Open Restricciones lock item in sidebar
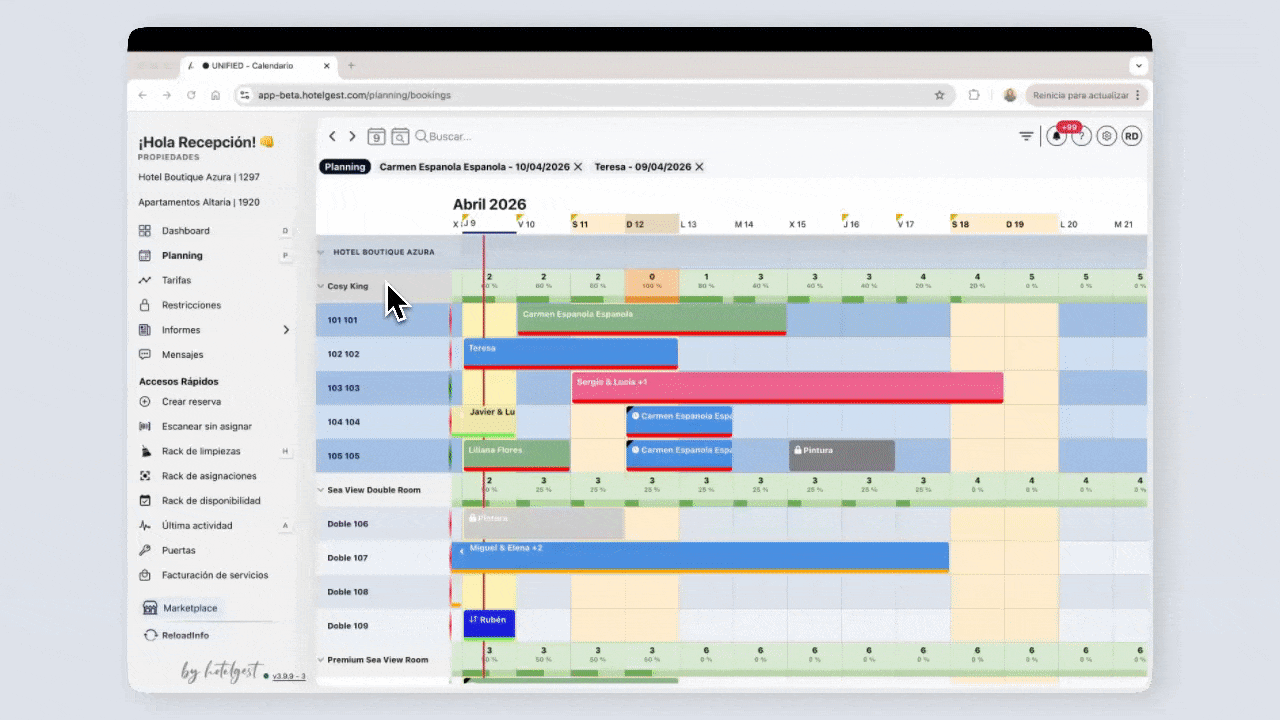This screenshot has height=720, width=1280. coord(191,305)
